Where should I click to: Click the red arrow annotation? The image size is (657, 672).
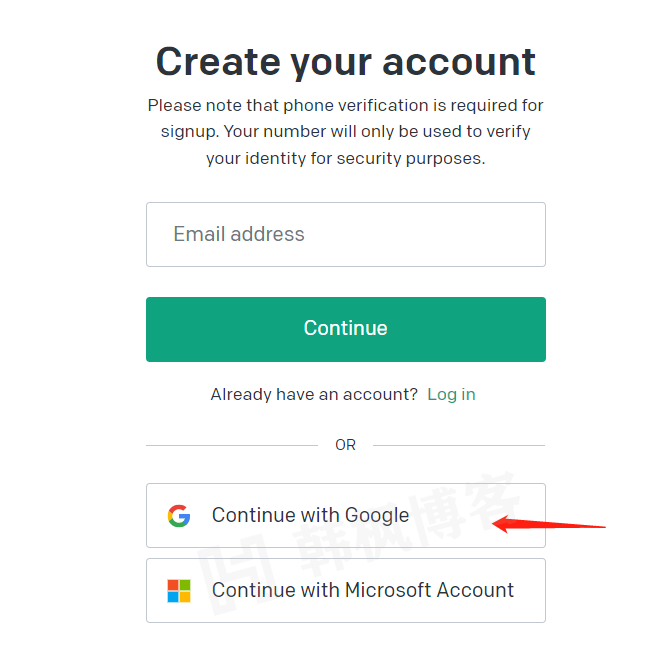pyautogui.click(x=550, y=522)
